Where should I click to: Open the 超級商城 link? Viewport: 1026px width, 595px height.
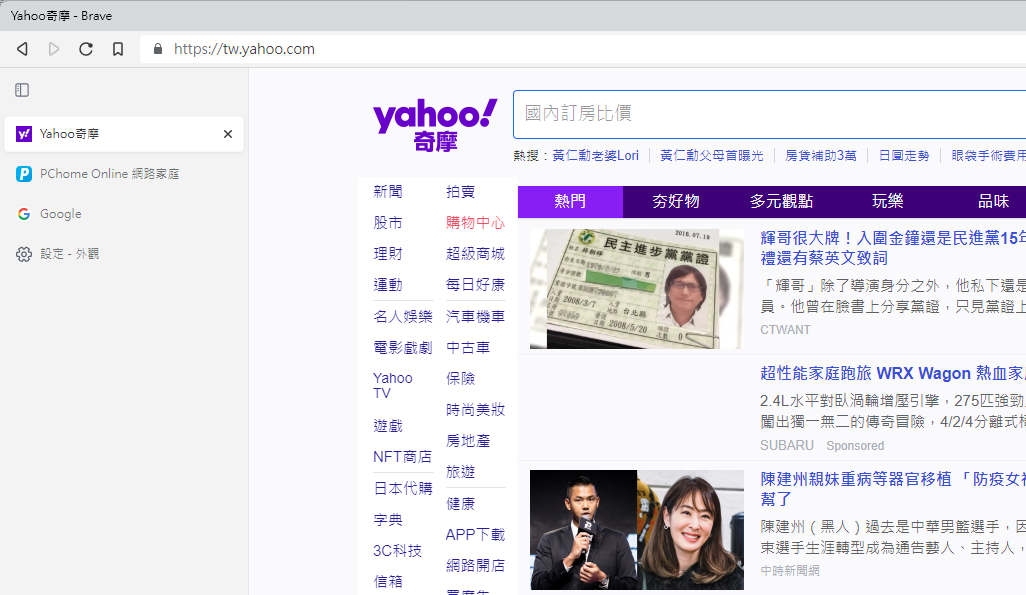[476, 254]
